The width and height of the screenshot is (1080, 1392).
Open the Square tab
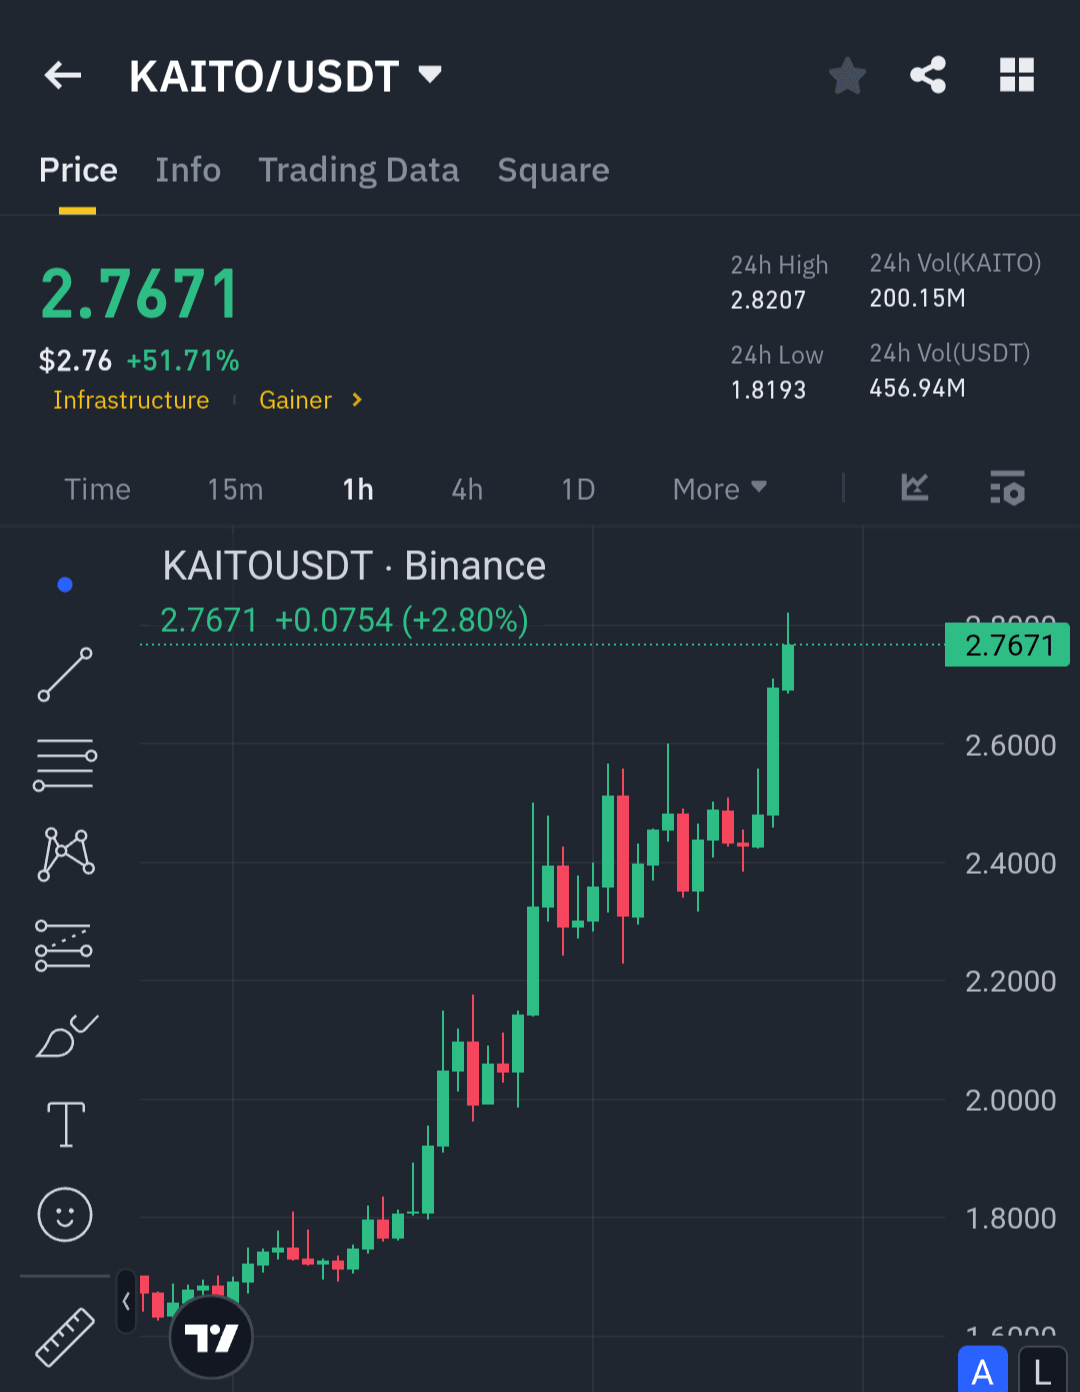tap(553, 170)
